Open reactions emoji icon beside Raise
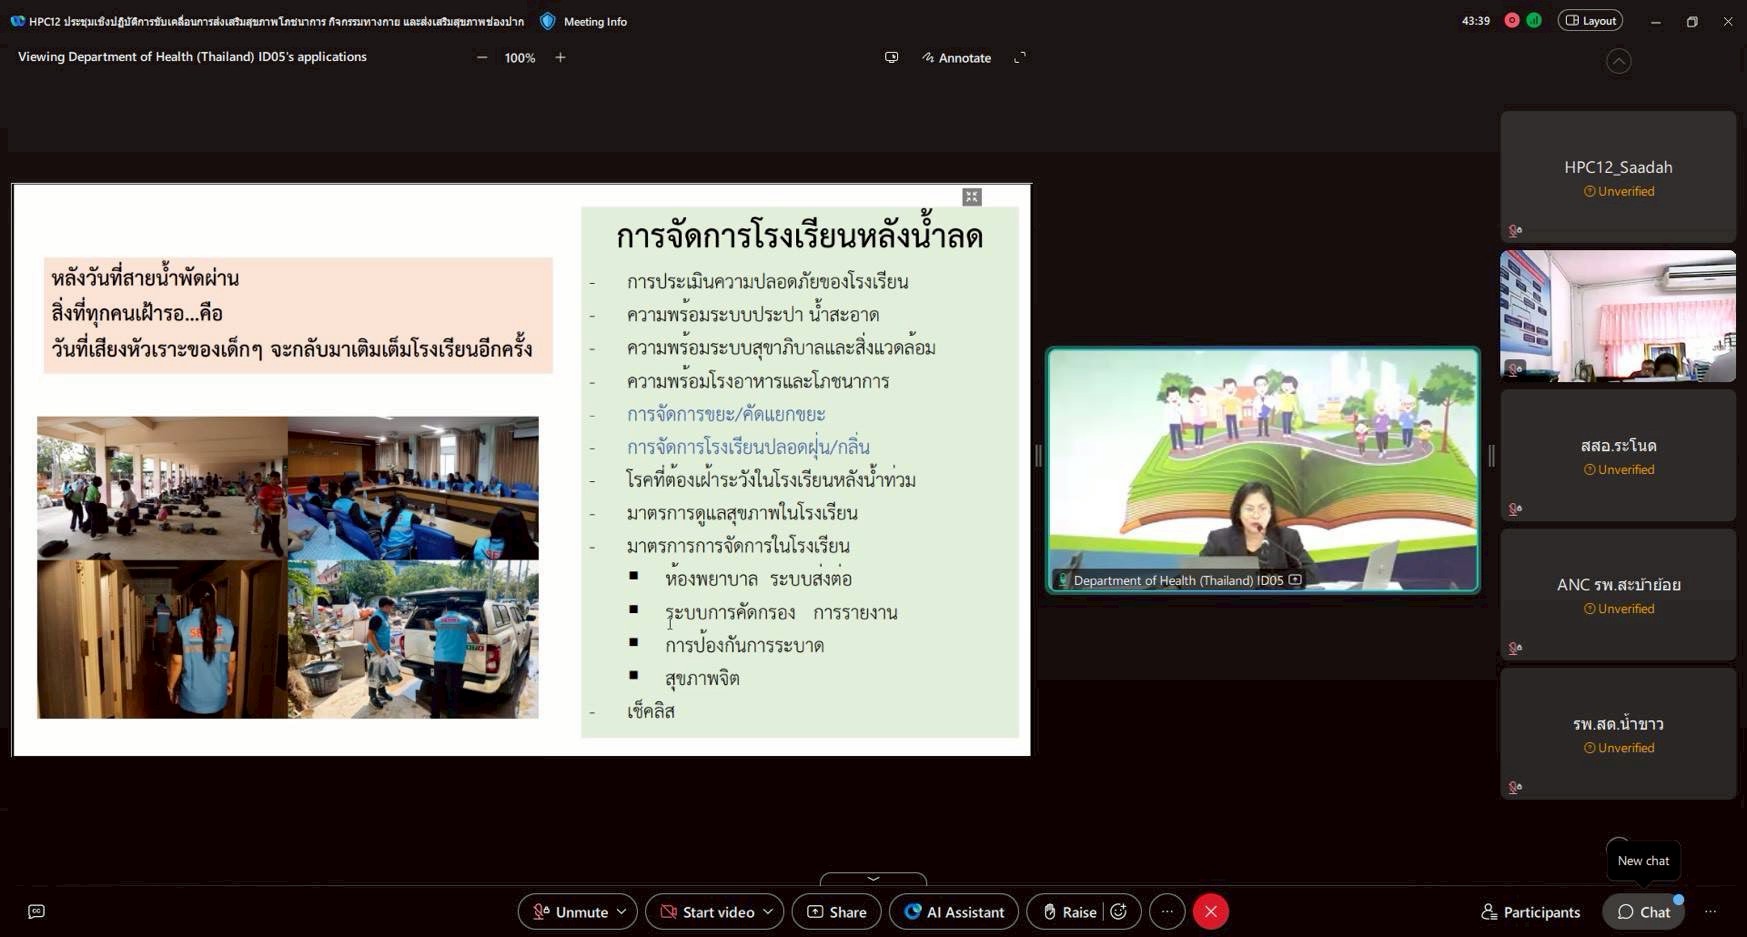The image size is (1747, 937). (1119, 912)
